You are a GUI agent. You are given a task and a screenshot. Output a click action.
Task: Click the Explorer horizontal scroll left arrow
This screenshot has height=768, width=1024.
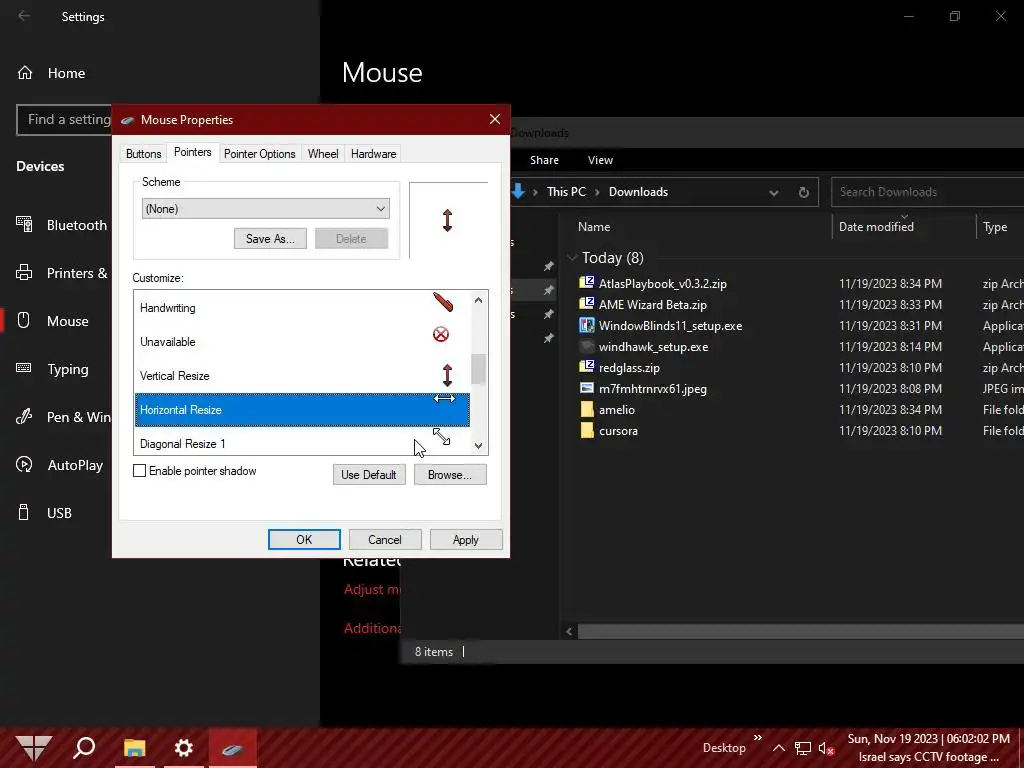point(569,631)
